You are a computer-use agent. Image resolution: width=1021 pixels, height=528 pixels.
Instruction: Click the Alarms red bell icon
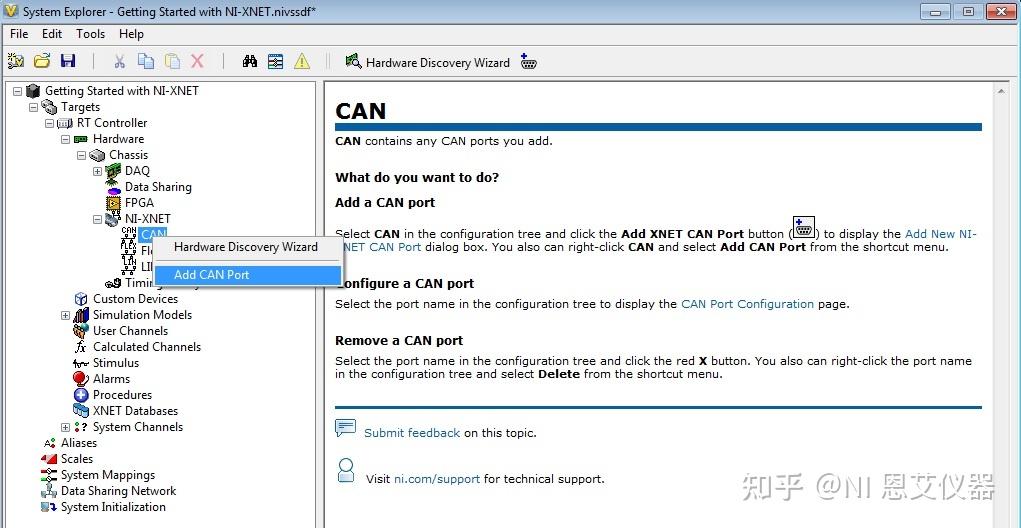[x=81, y=379]
